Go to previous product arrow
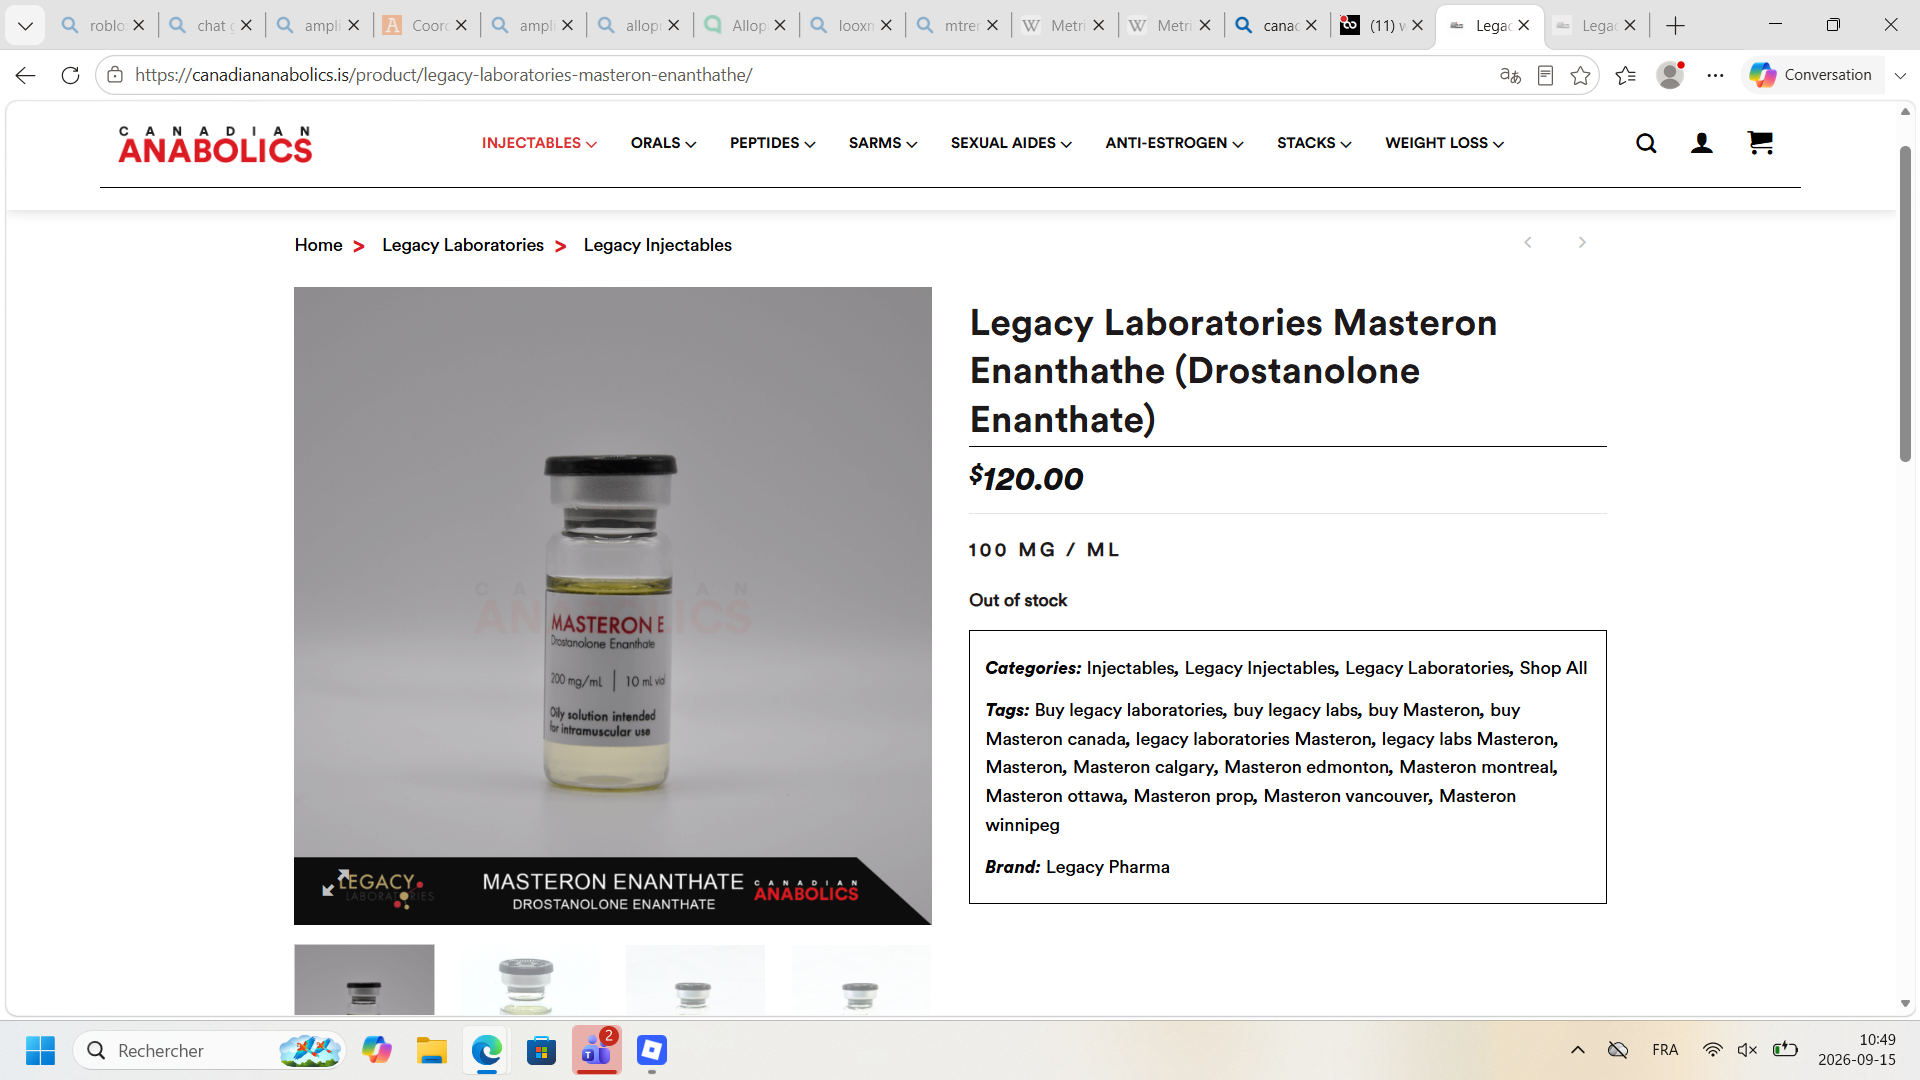 click(x=1528, y=243)
